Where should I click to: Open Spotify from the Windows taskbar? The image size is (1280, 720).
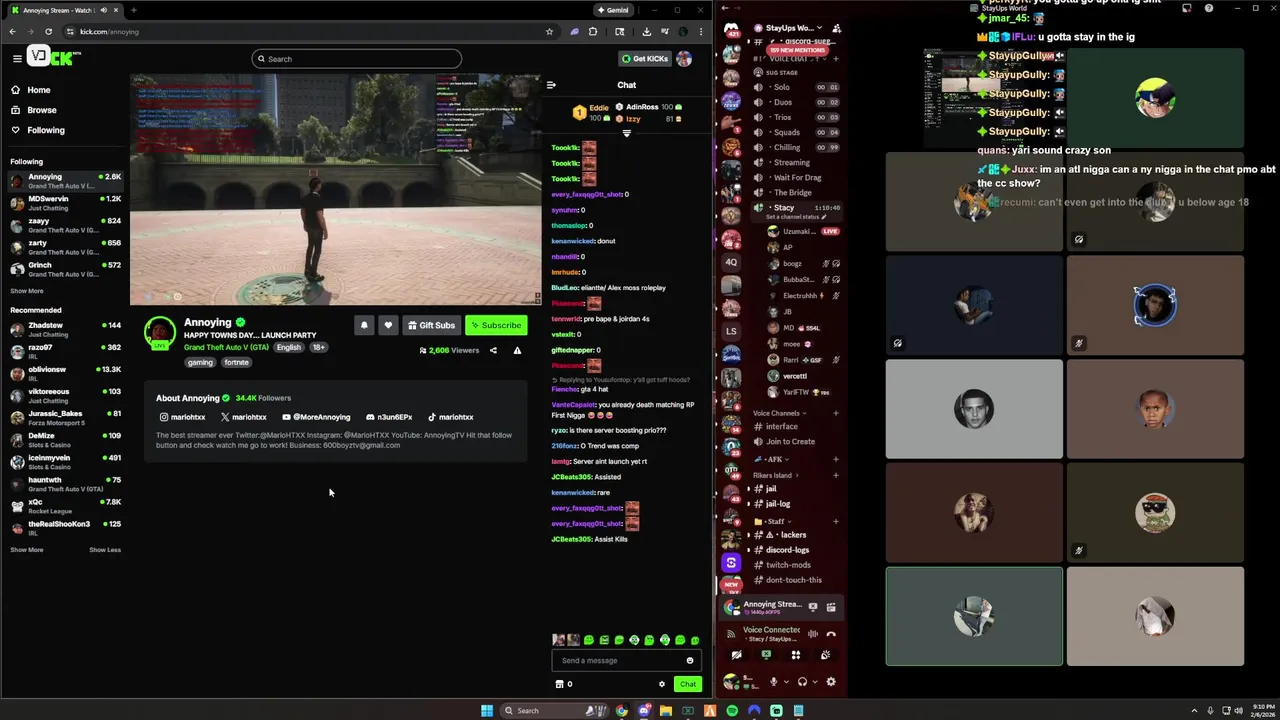pos(732,711)
